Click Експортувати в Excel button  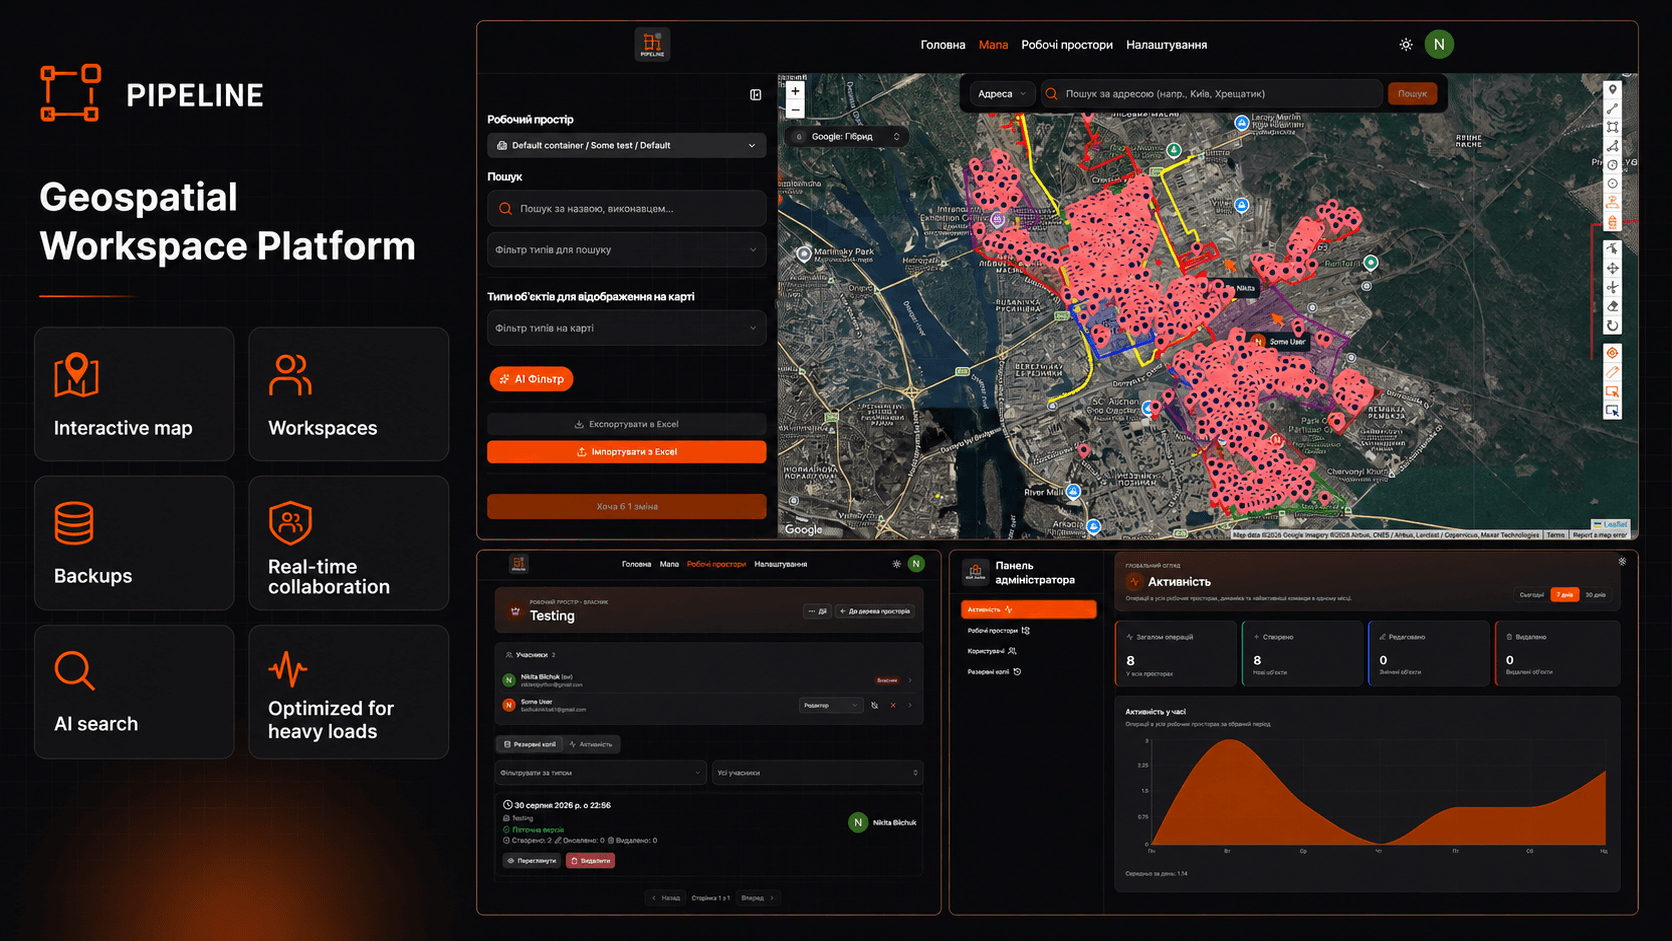[x=627, y=424]
